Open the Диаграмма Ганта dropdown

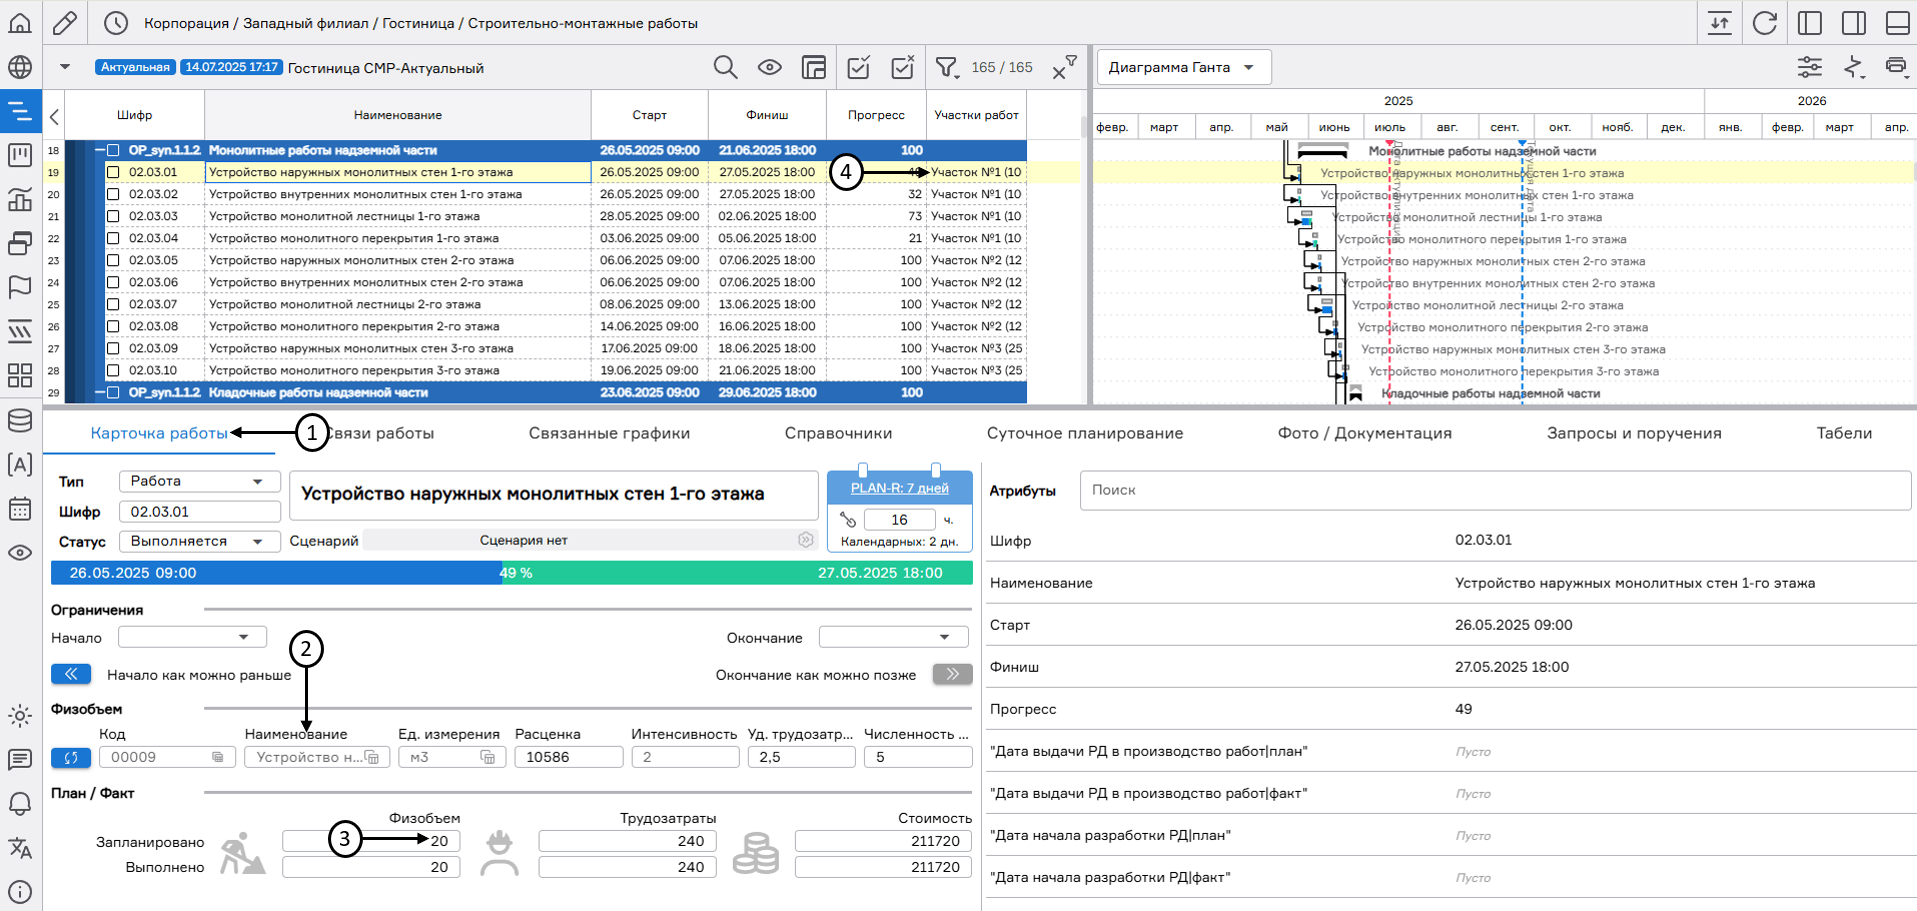(1183, 67)
